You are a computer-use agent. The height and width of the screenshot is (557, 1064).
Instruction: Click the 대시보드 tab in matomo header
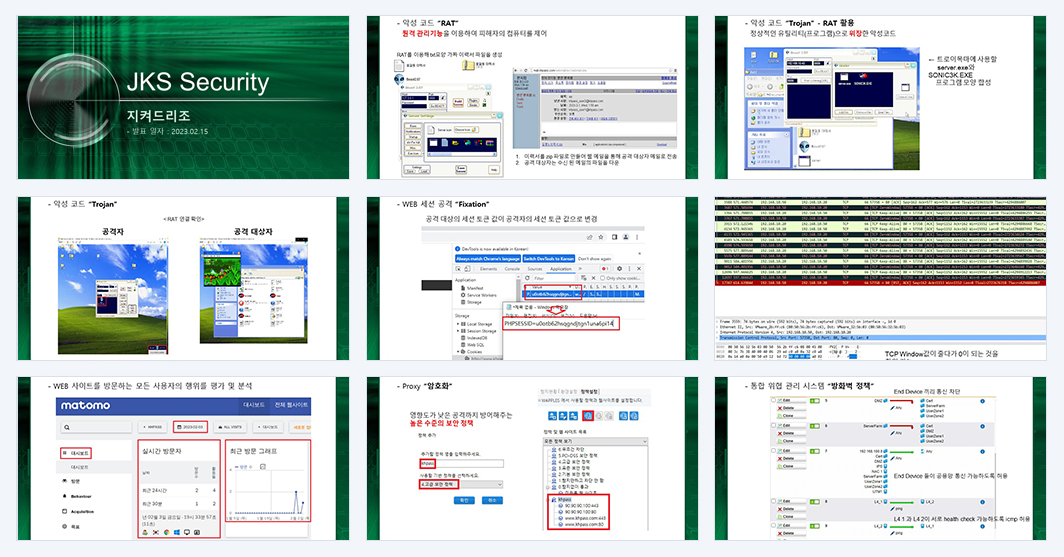254,404
